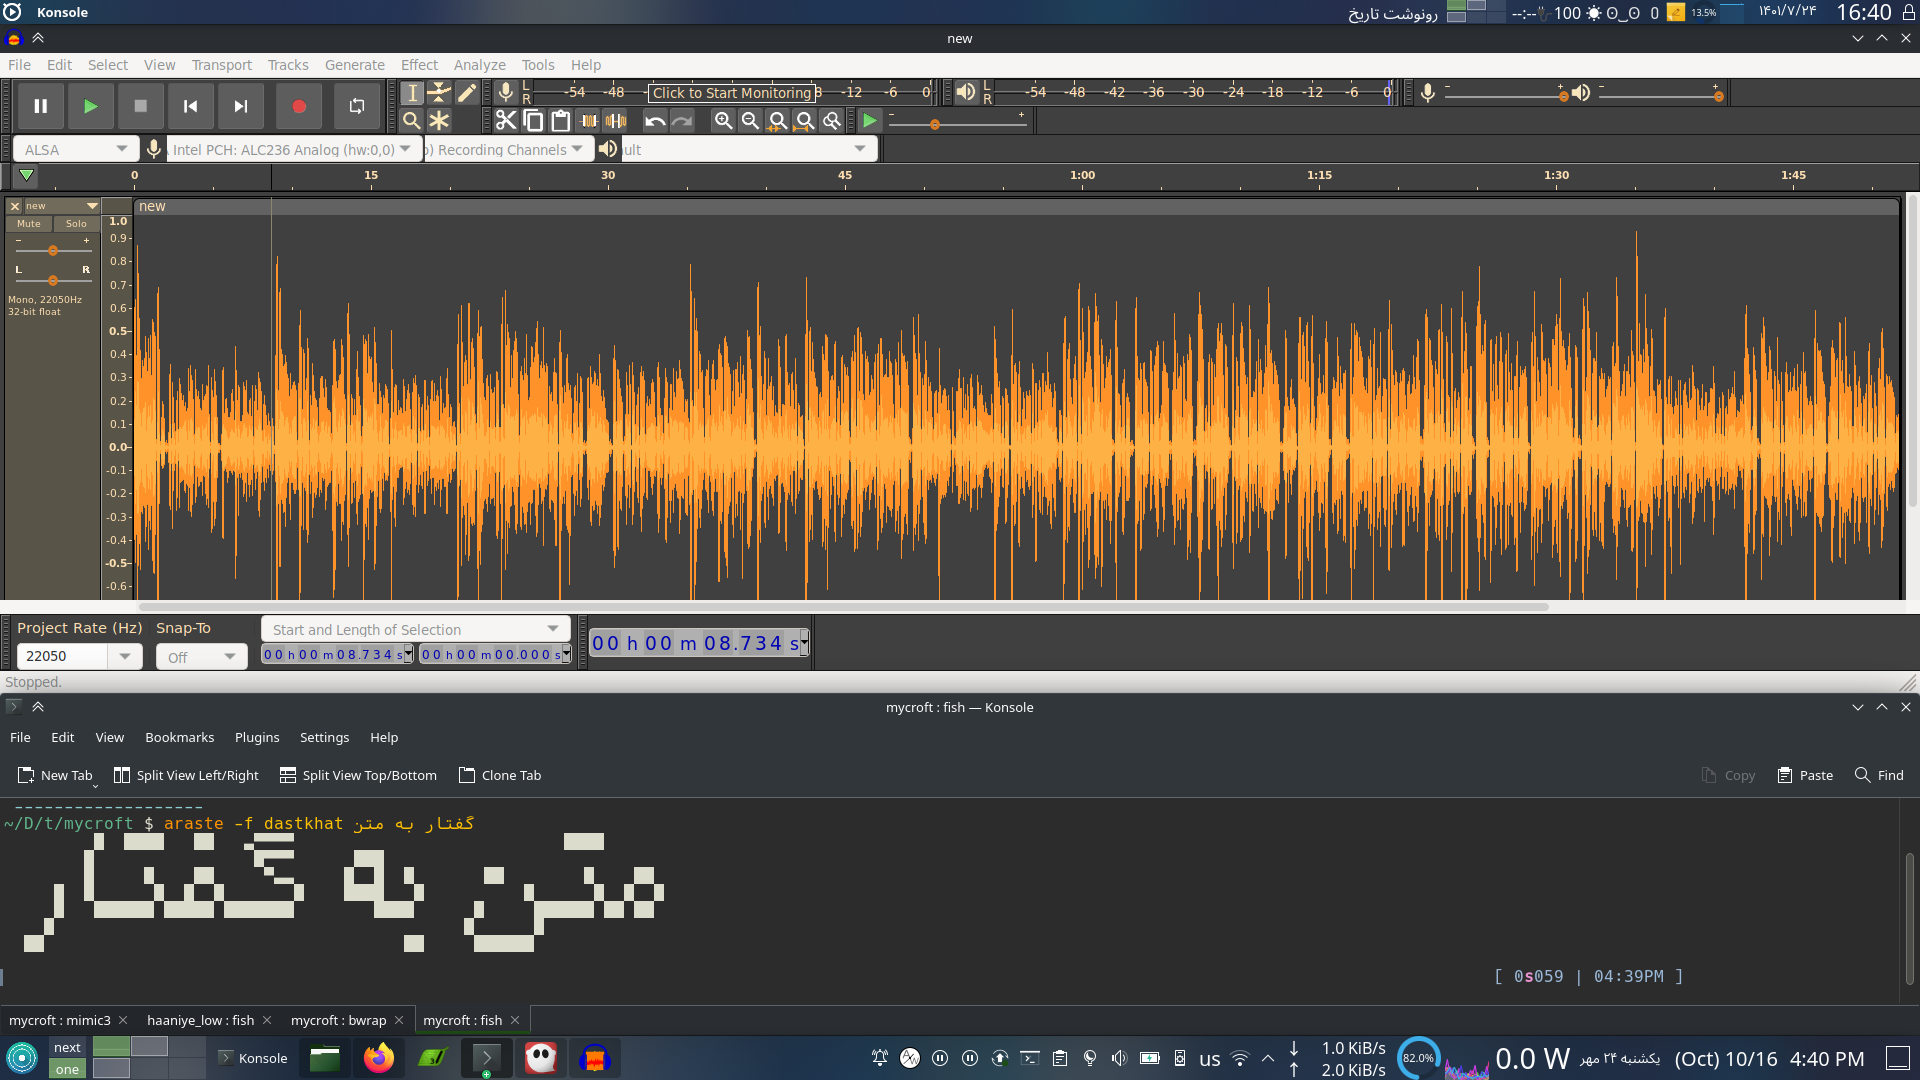Select the Draw pencil tool
The height and width of the screenshot is (1080, 1920).
coord(467,93)
